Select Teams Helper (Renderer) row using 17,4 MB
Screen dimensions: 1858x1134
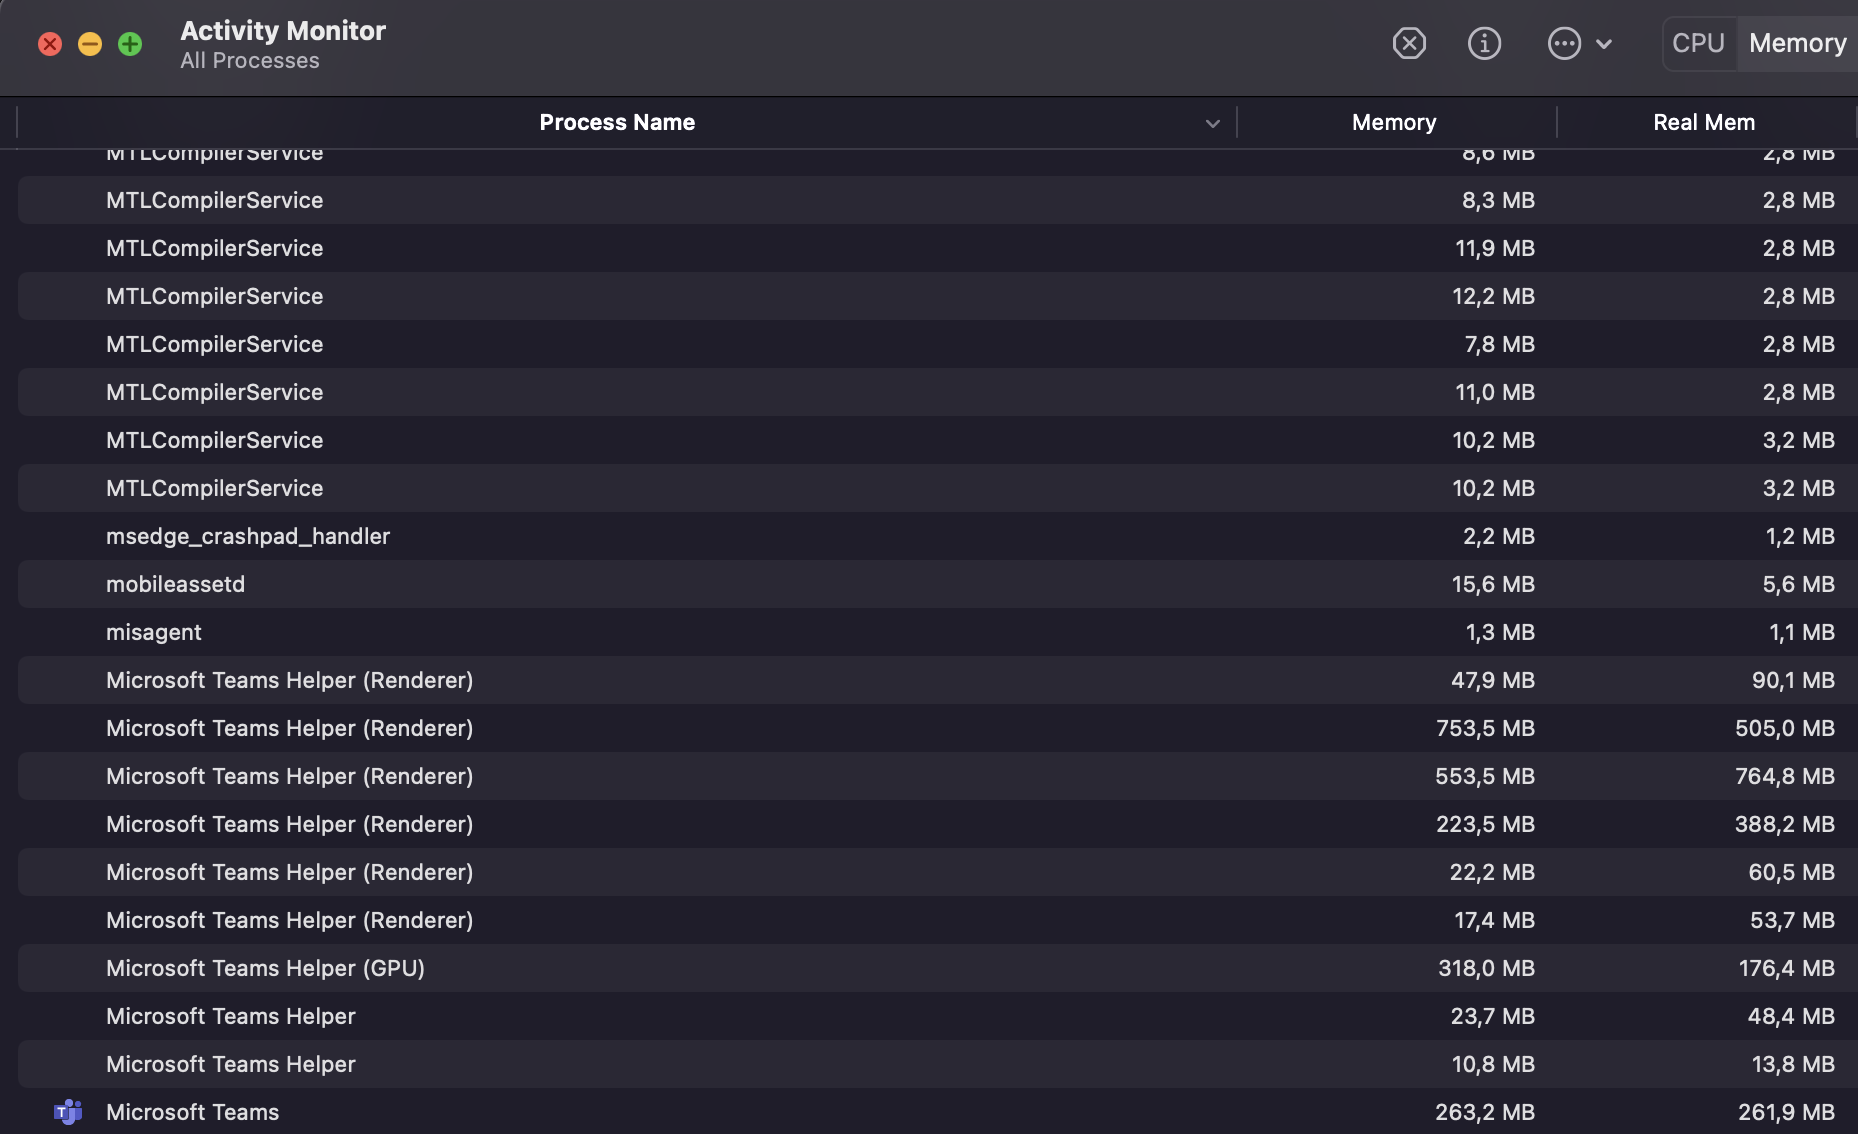937,920
